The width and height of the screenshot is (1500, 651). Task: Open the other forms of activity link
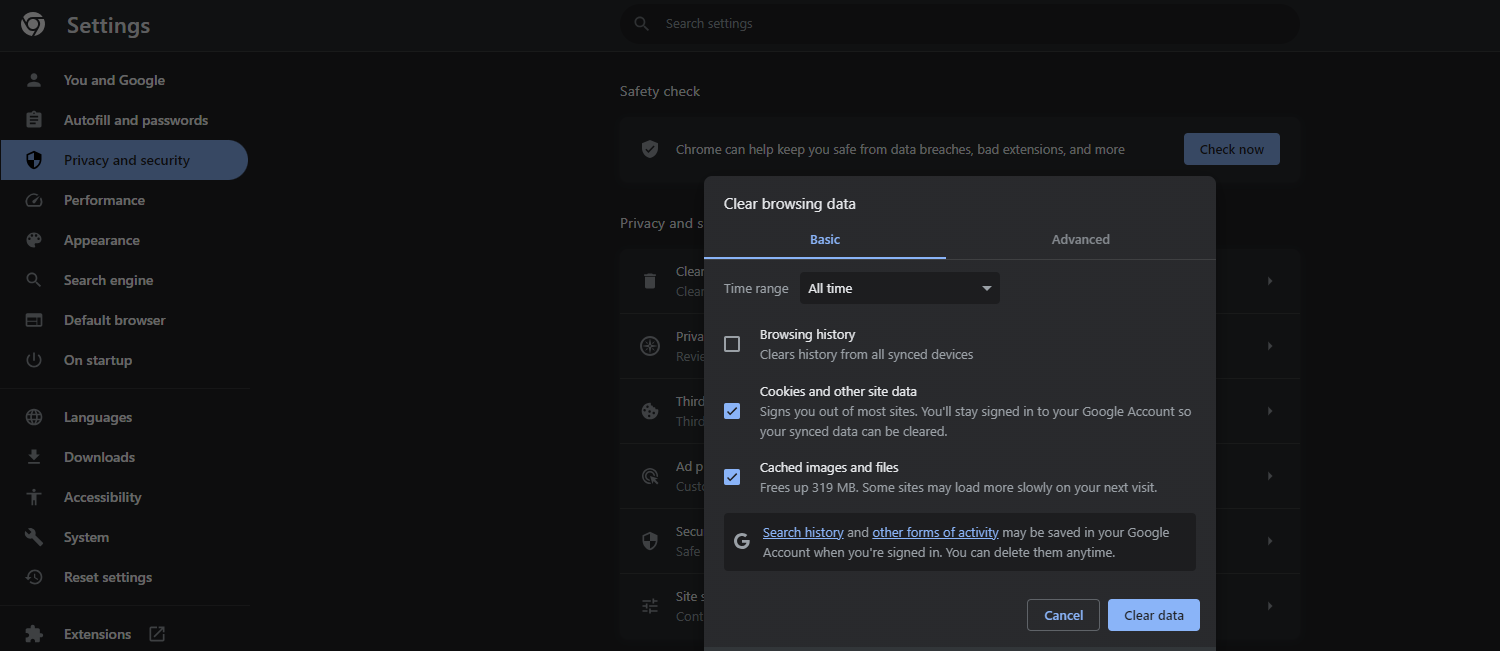936,533
